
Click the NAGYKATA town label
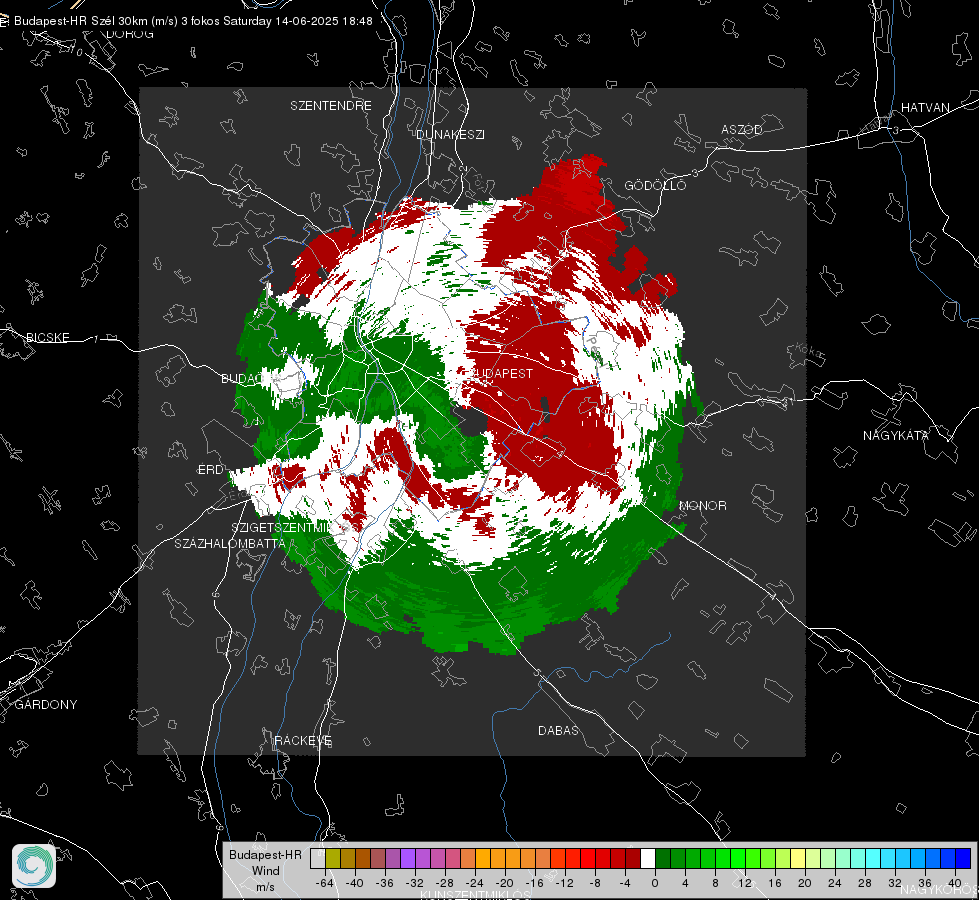896,435
